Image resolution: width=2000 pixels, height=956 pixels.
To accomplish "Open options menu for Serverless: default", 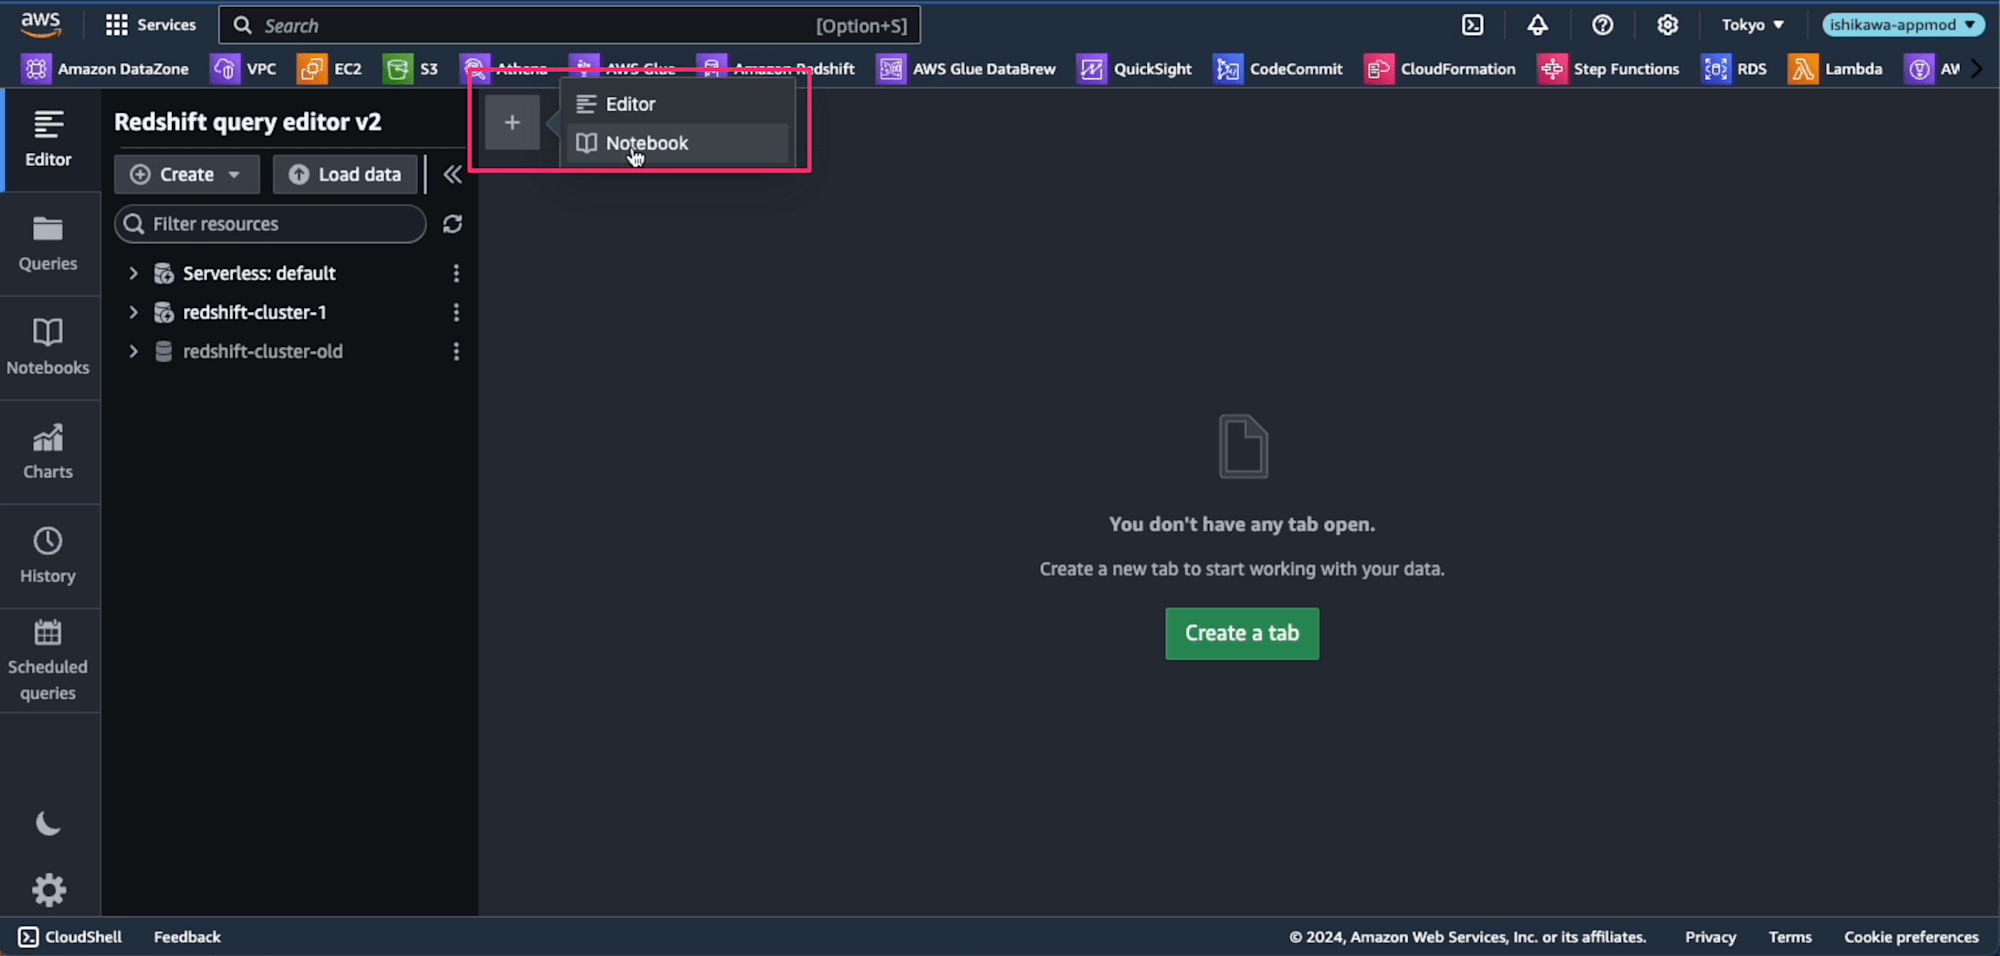I will tap(456, 273).
